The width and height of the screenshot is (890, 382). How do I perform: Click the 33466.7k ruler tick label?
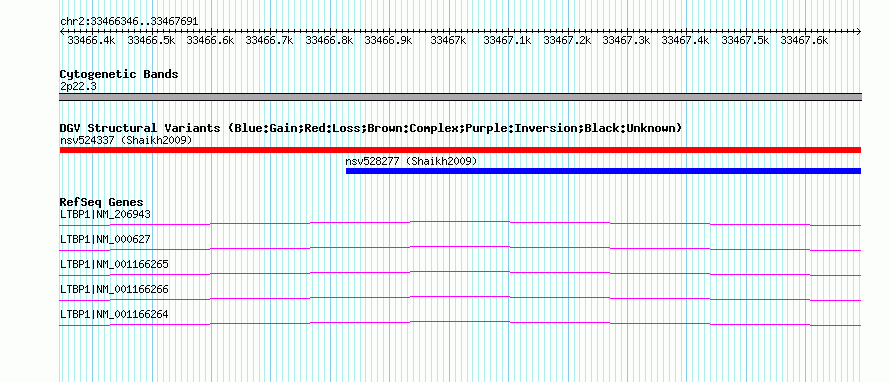(x=270, y=41)
